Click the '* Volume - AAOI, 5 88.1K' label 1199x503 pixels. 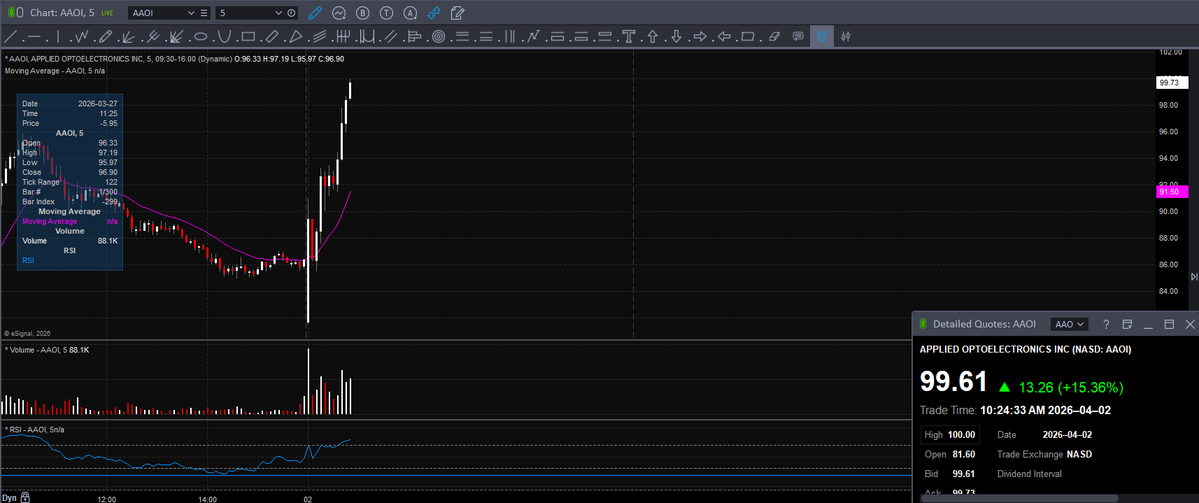(47, 349)
